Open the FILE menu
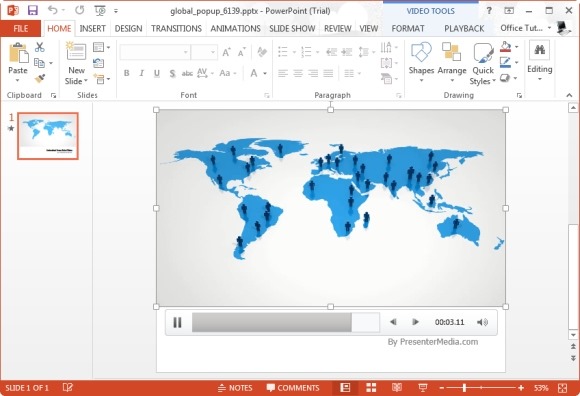This screenshot has height=396, width=580. [21, 28]
